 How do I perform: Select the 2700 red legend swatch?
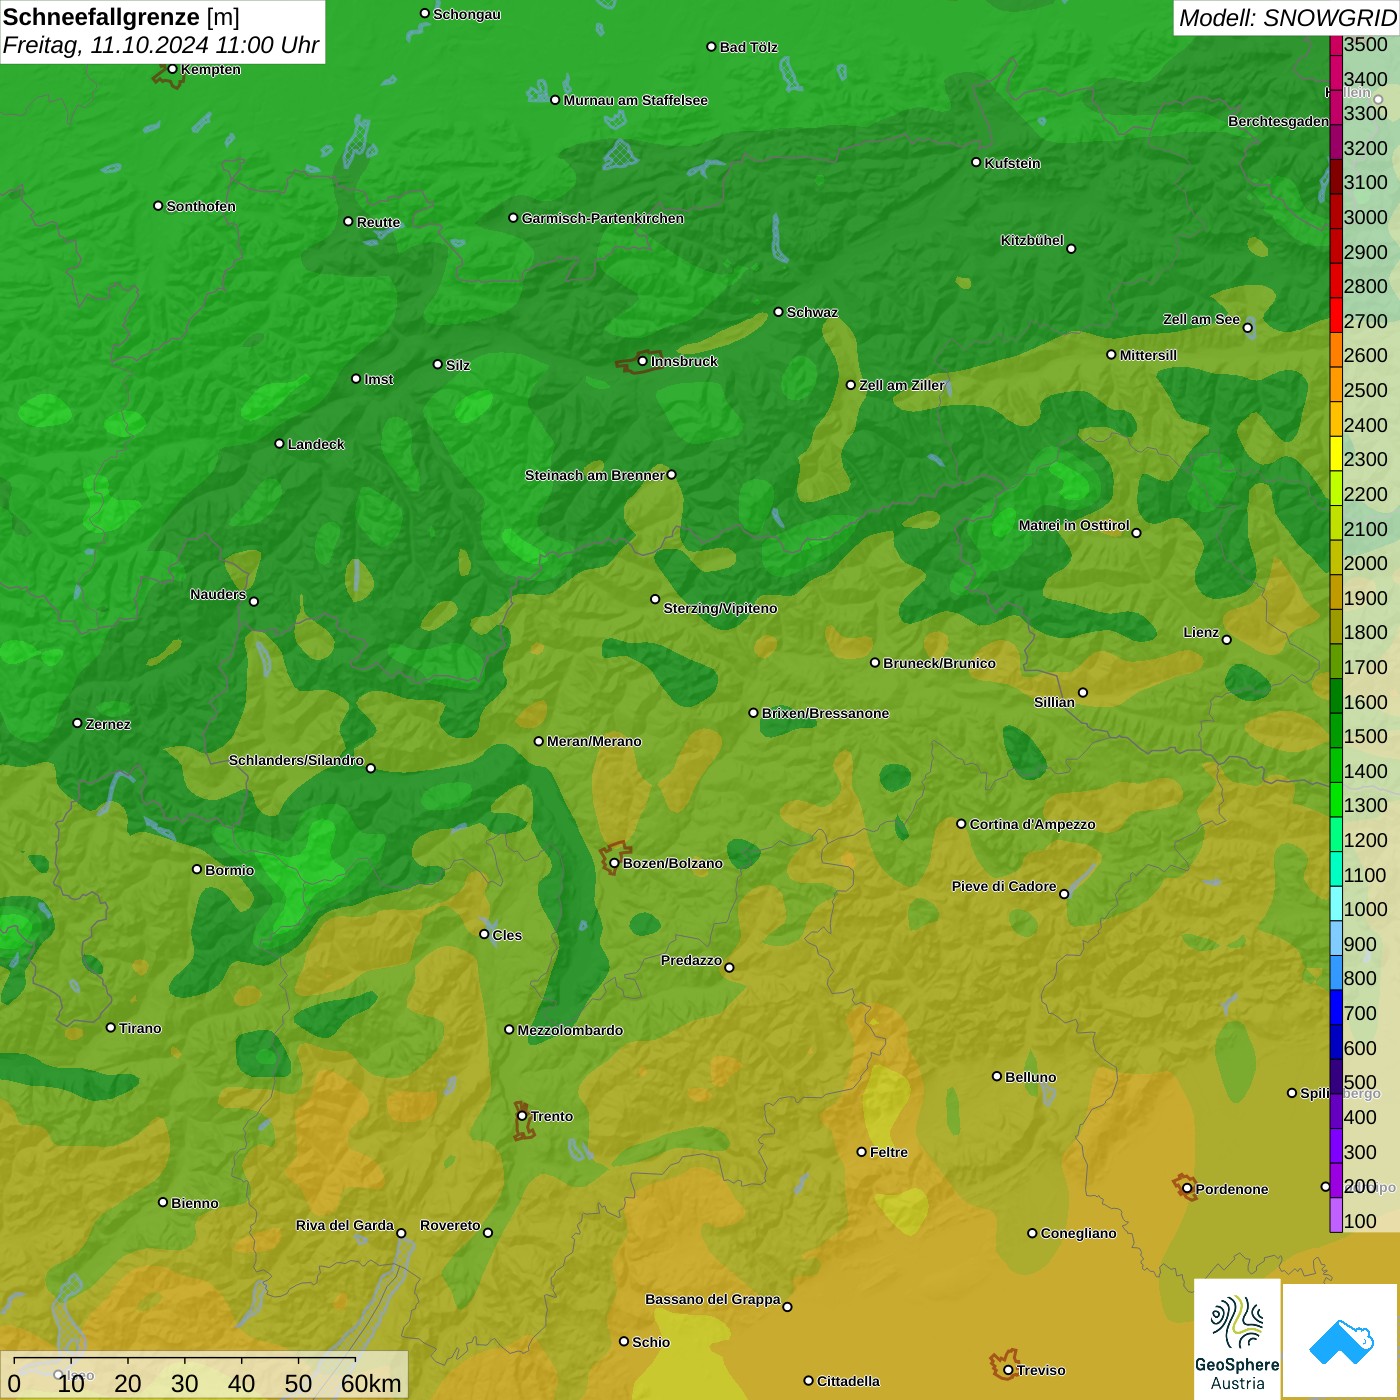coord(1336,314)
